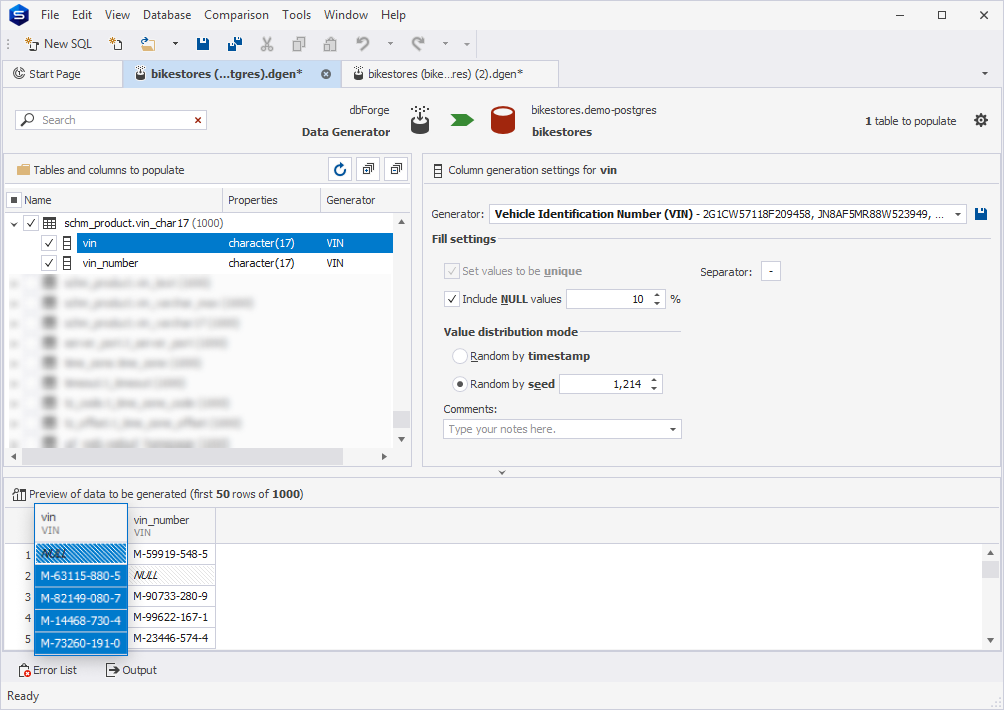1004x710 pixels.
Task: Open the Error List panel
Action: pyautogui.click(x=48, y=670)
